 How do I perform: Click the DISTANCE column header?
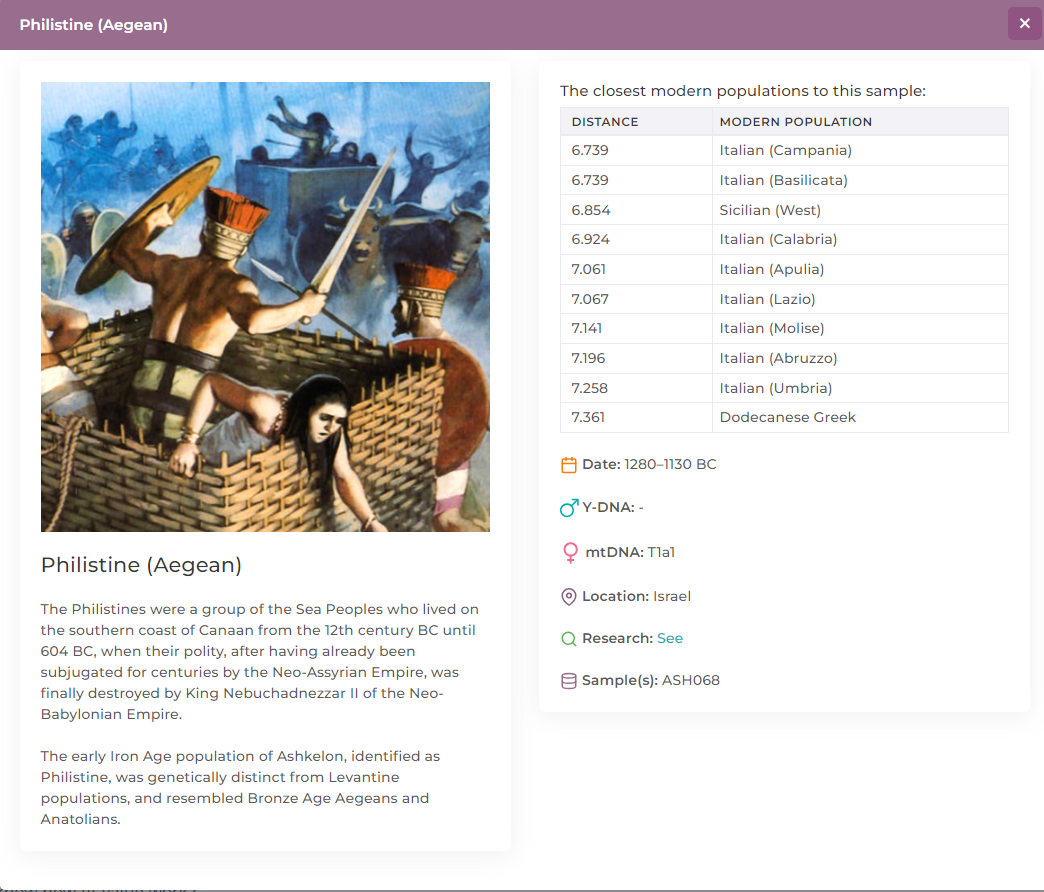636,122
